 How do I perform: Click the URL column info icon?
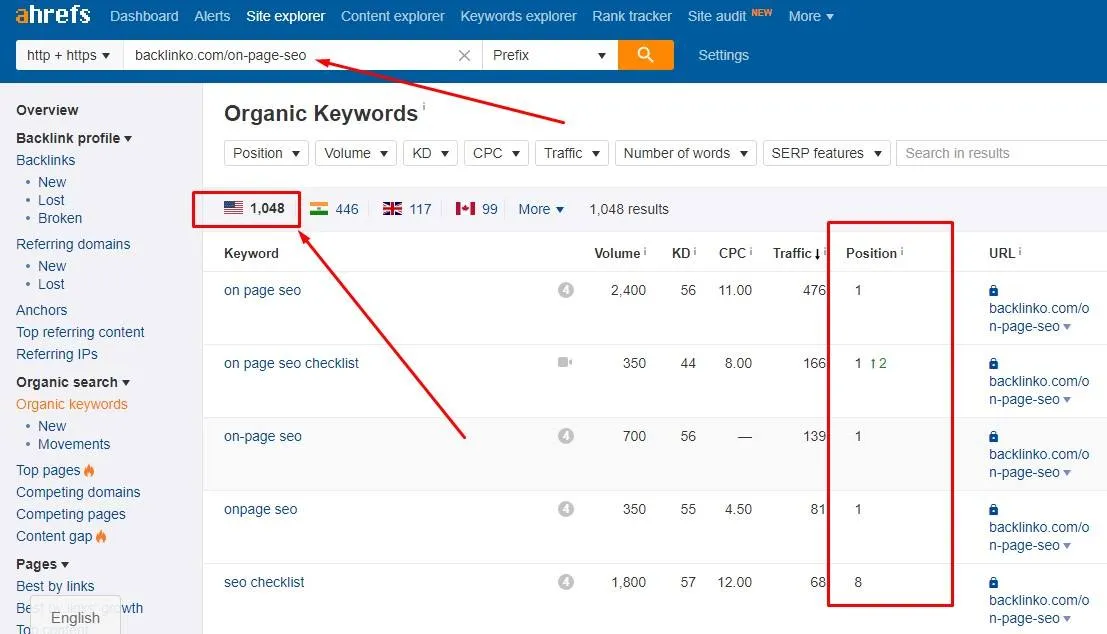1019,251
